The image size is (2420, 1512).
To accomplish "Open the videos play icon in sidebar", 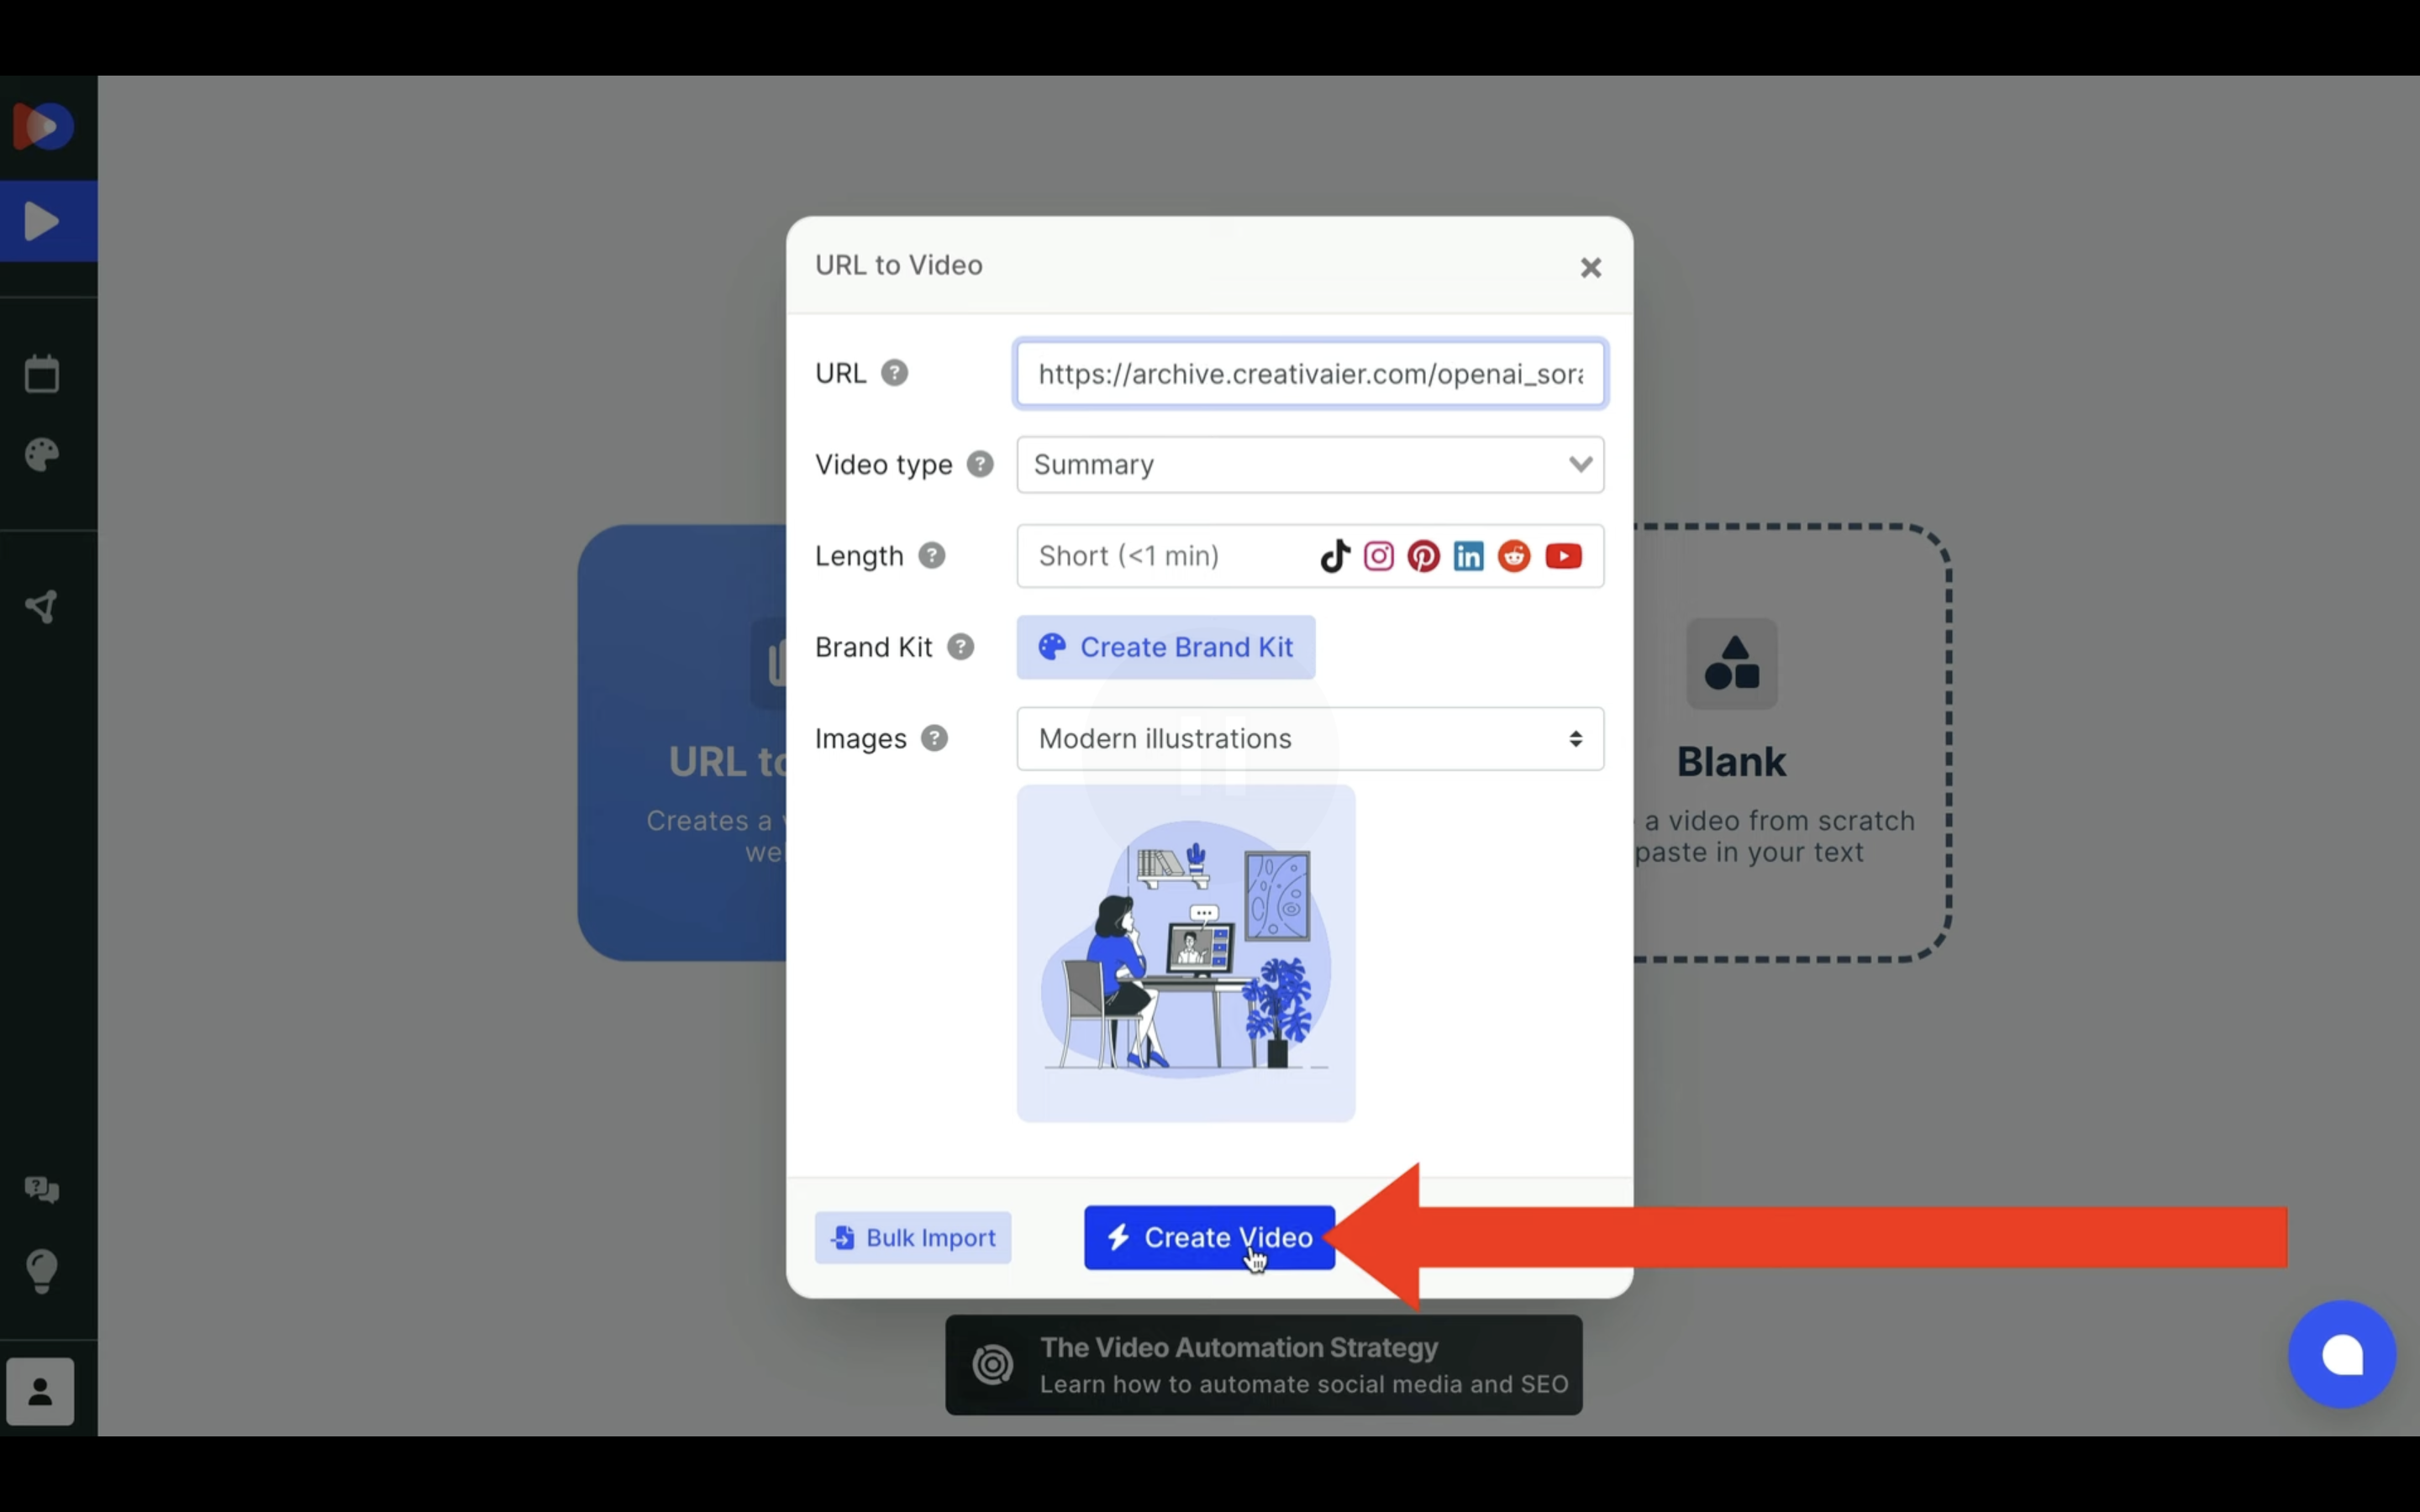I will [42, 221].
